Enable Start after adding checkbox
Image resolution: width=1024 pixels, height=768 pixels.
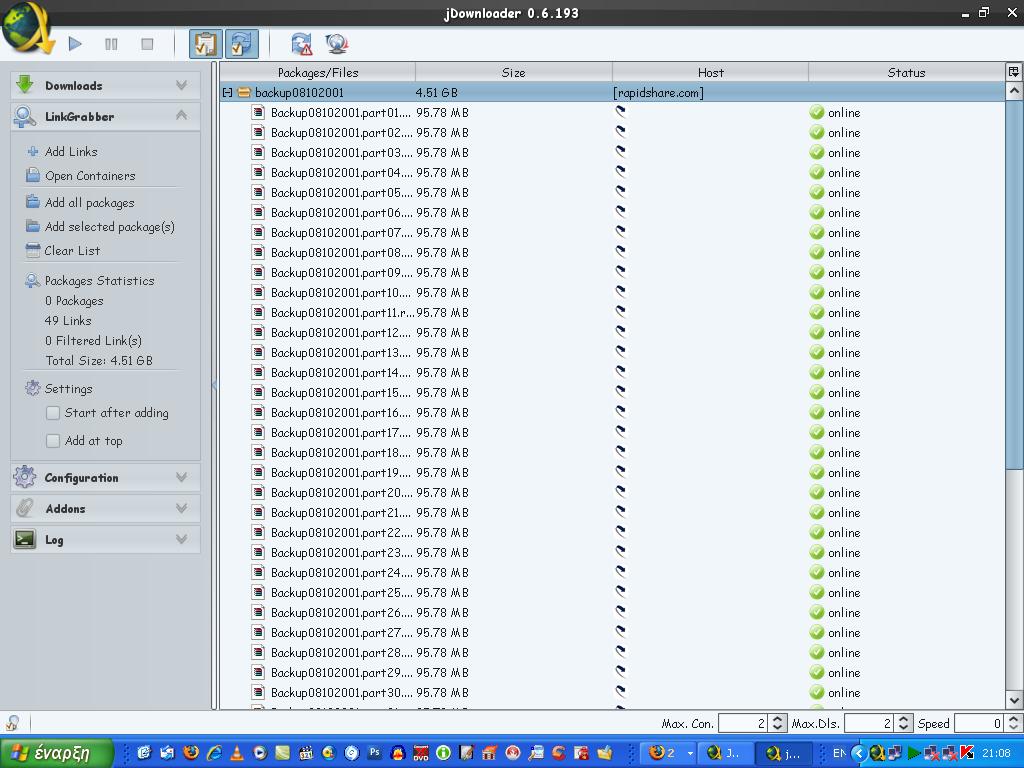tap(54, 413)
